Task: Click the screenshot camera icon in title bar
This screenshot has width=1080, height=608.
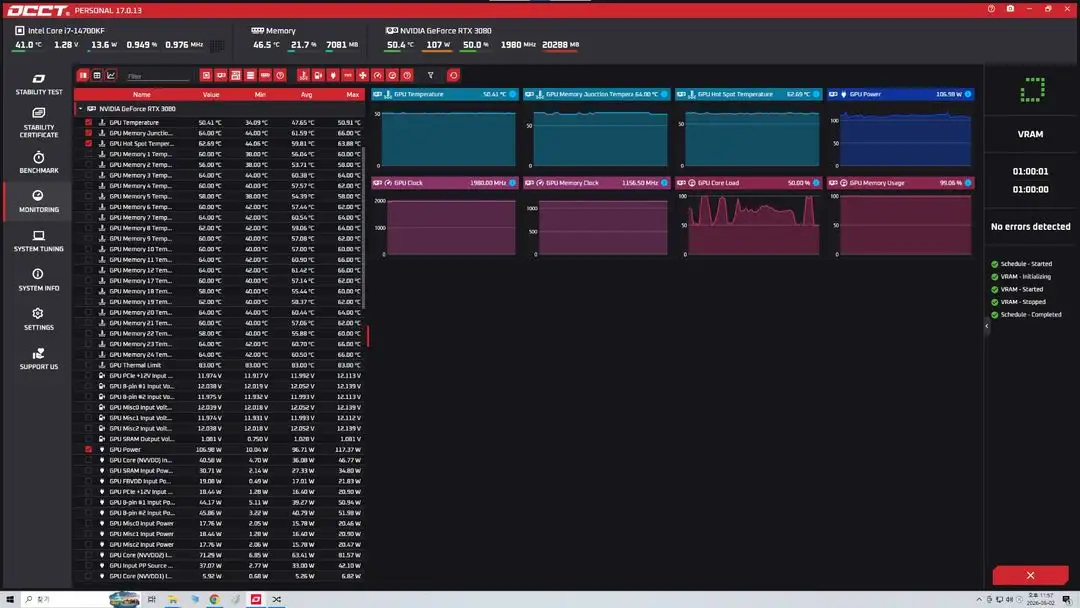Action: click(x=1010, y=9)
